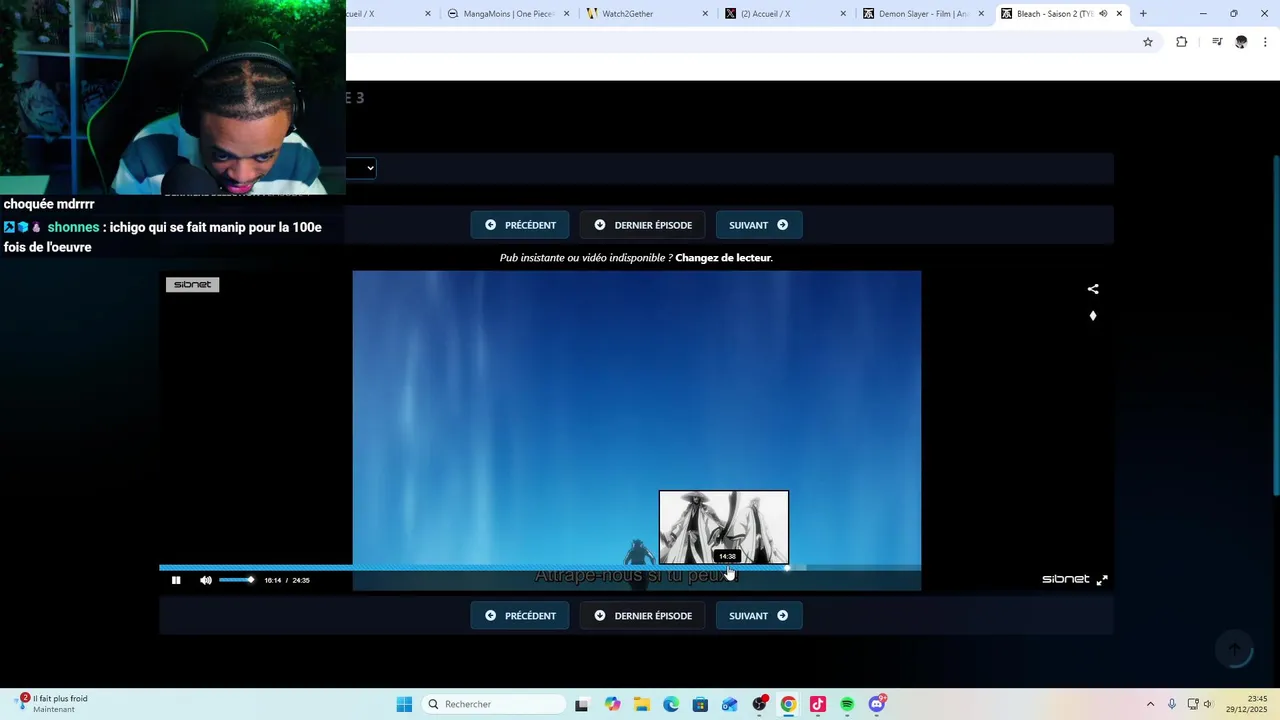Close the MangaMoins tab

(567, 14)
